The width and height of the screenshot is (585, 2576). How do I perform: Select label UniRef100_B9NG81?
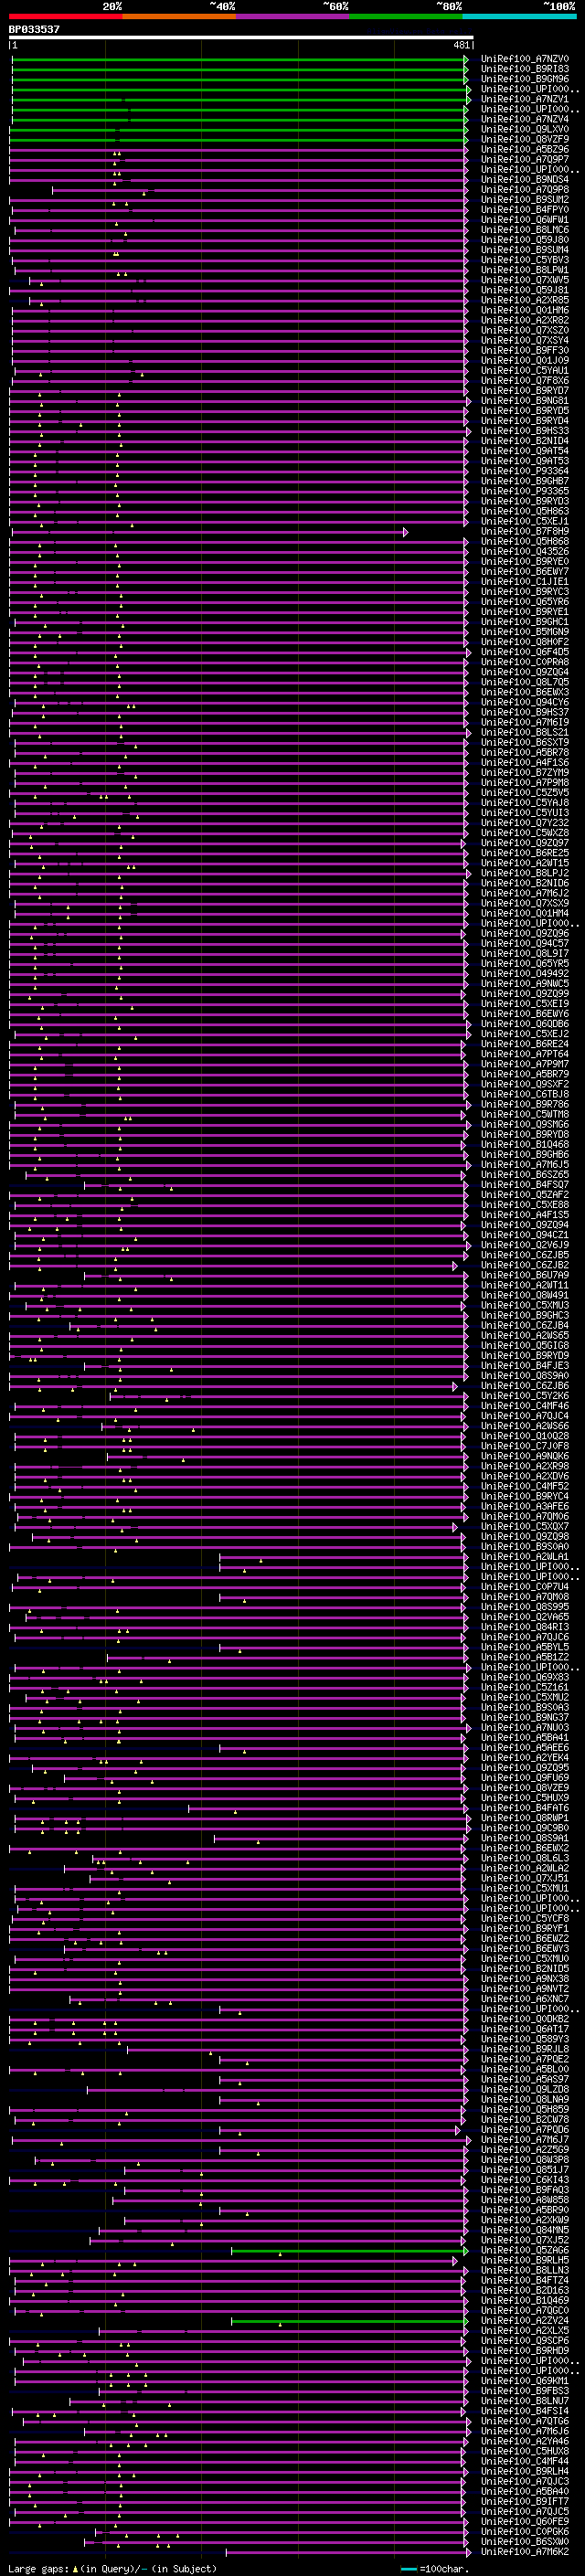tap(524, 401)
